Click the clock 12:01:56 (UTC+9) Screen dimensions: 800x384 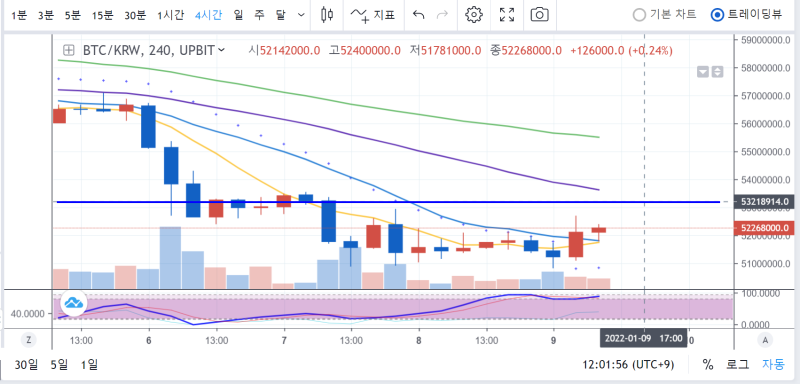tap(629, 365)
